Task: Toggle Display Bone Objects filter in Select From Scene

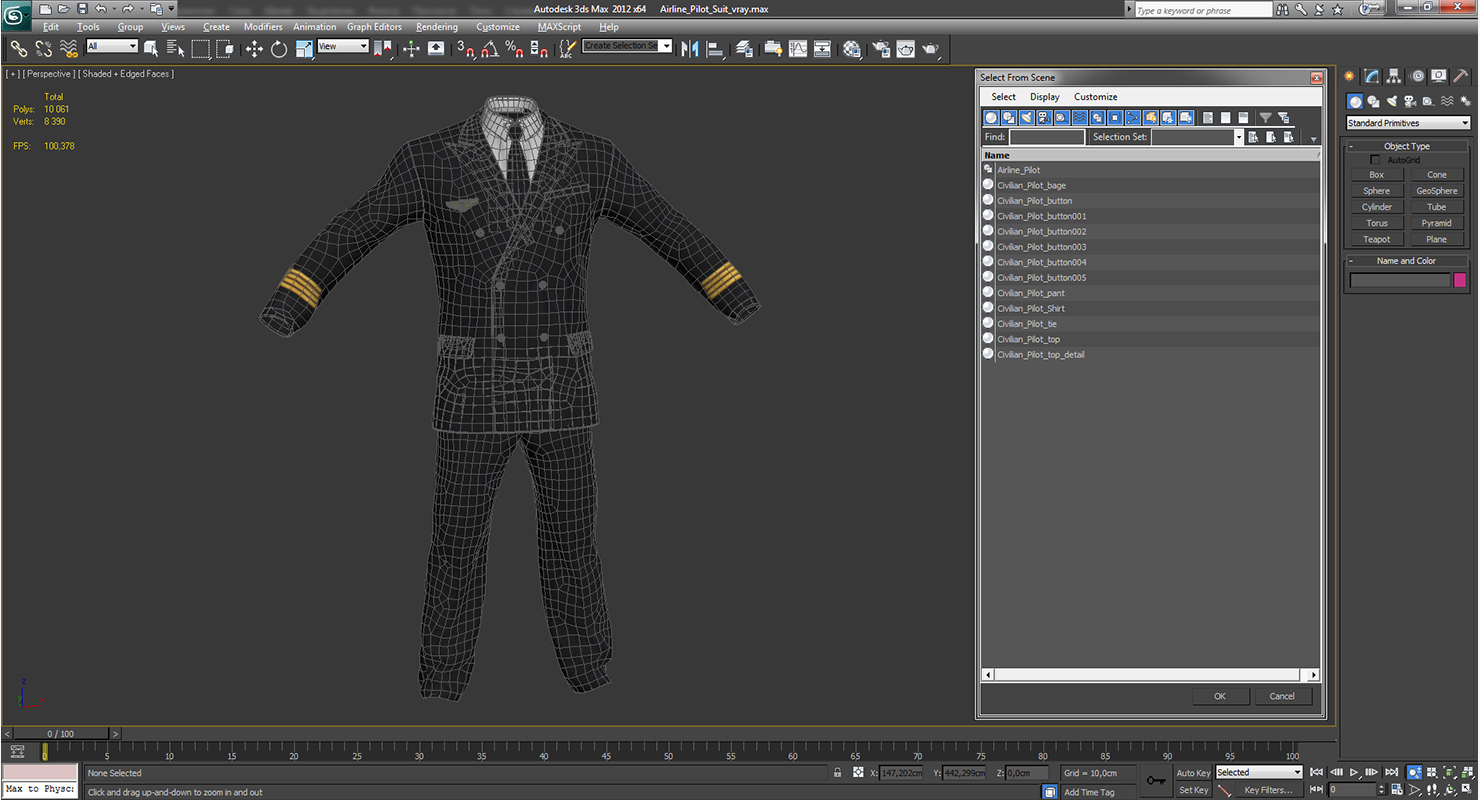Action: [1133, 118]
